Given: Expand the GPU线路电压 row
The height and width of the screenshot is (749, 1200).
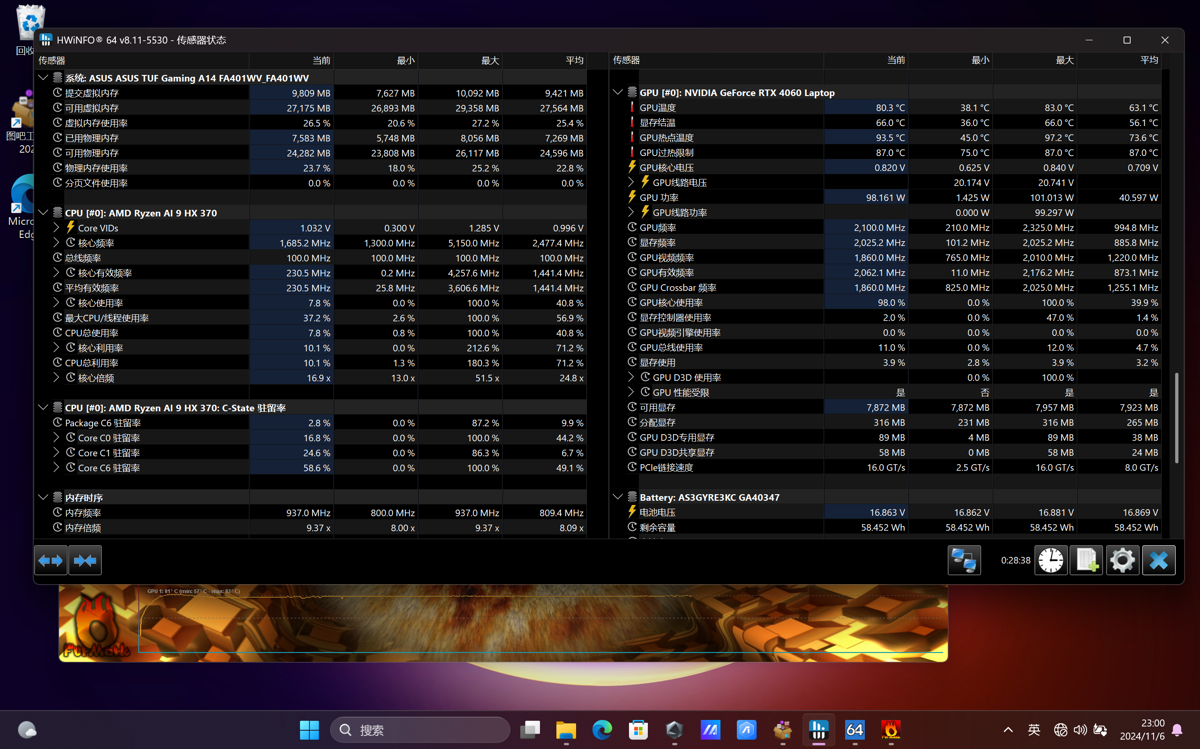Looking at the screenshot, I should tap(632, 183).
